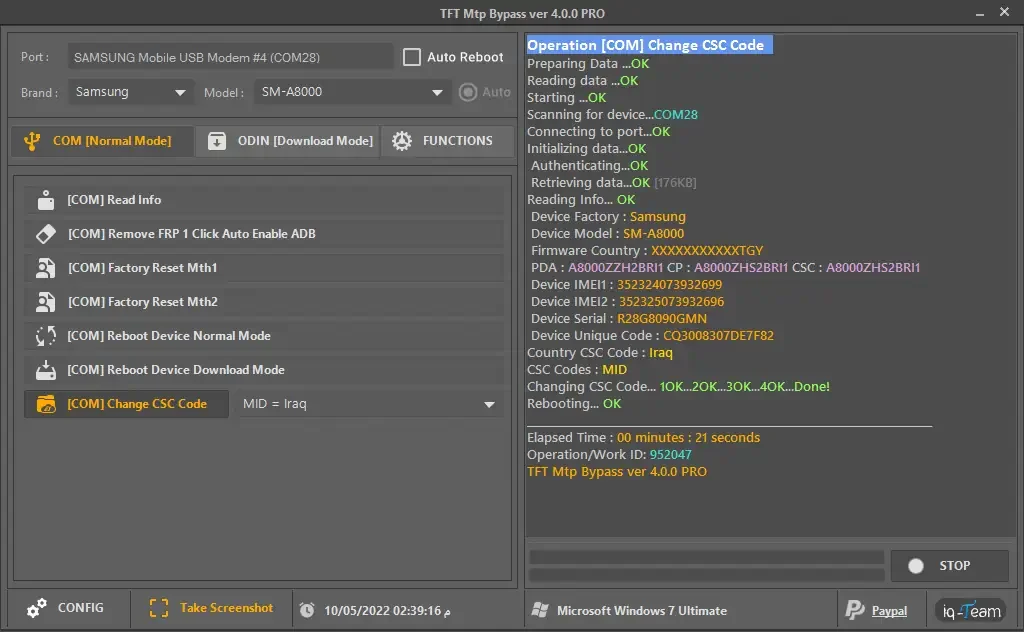Open the MID = Iraq CSC dropdown
The image size is (1024, 632).
[370, 404]
